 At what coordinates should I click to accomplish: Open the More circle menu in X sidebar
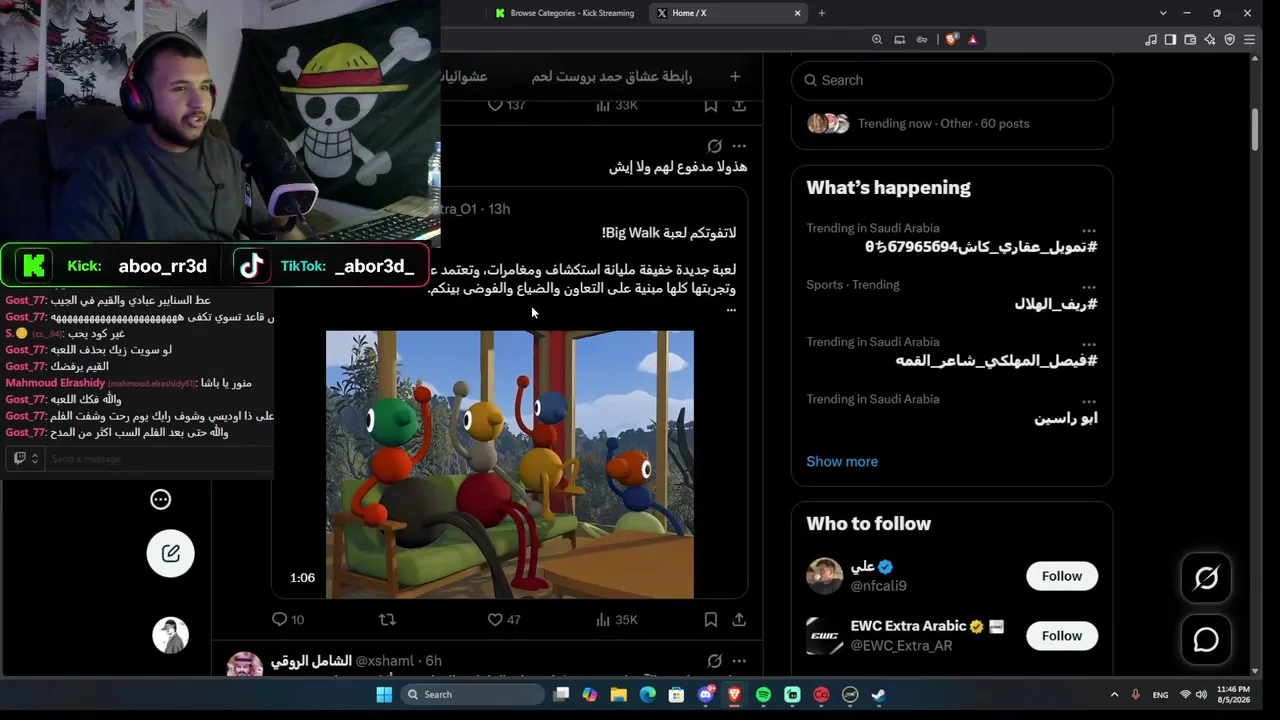point(160,499)
